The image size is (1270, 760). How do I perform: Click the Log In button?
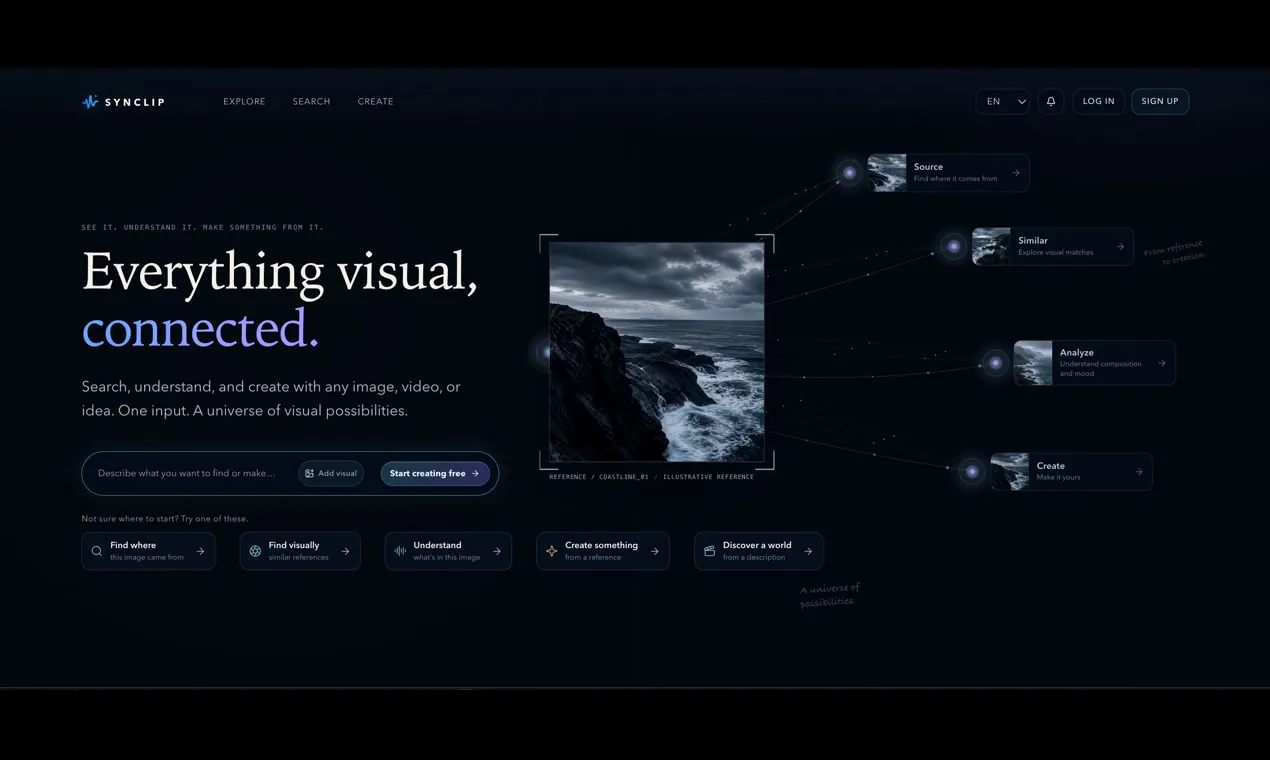(1098, 101)
